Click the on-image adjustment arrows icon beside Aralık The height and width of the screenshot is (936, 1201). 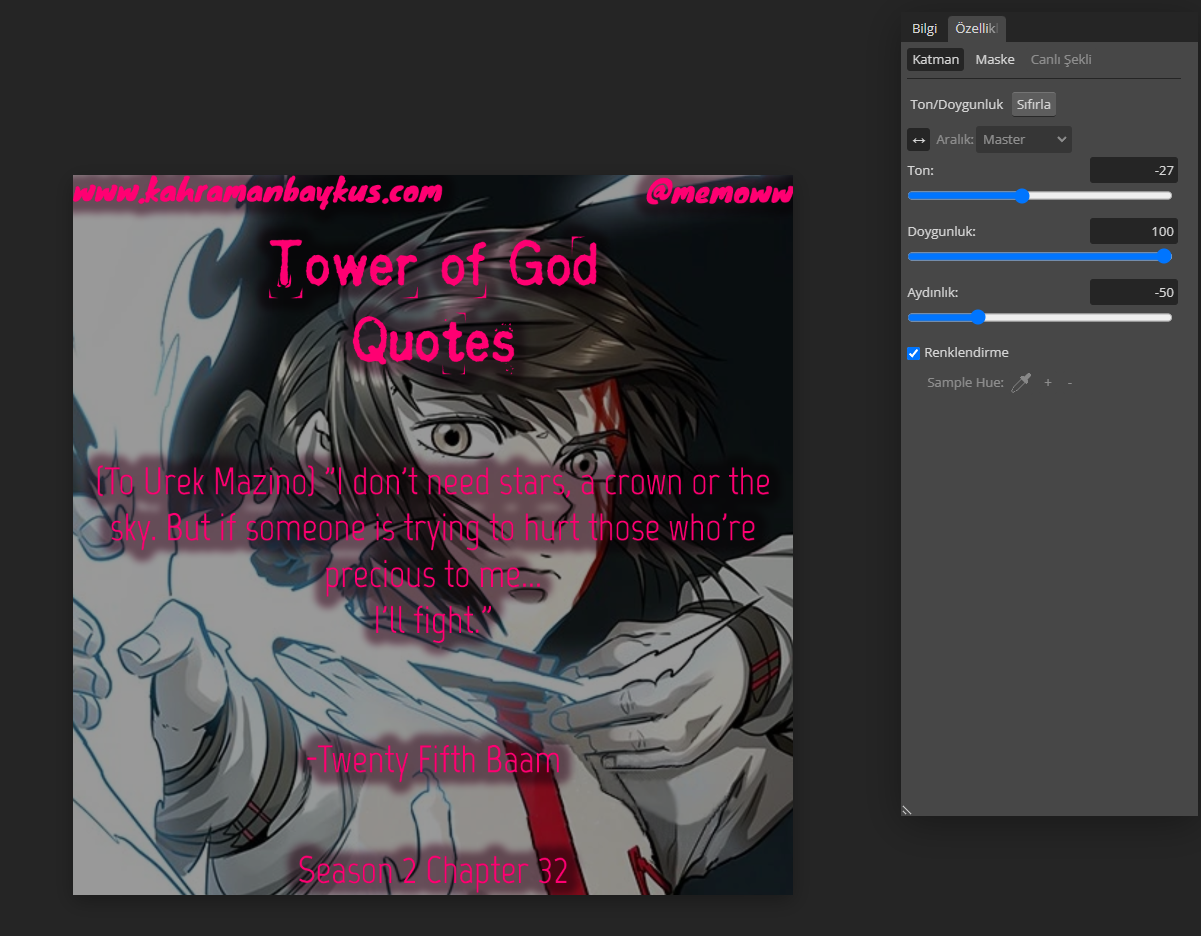tap(918, 140)
